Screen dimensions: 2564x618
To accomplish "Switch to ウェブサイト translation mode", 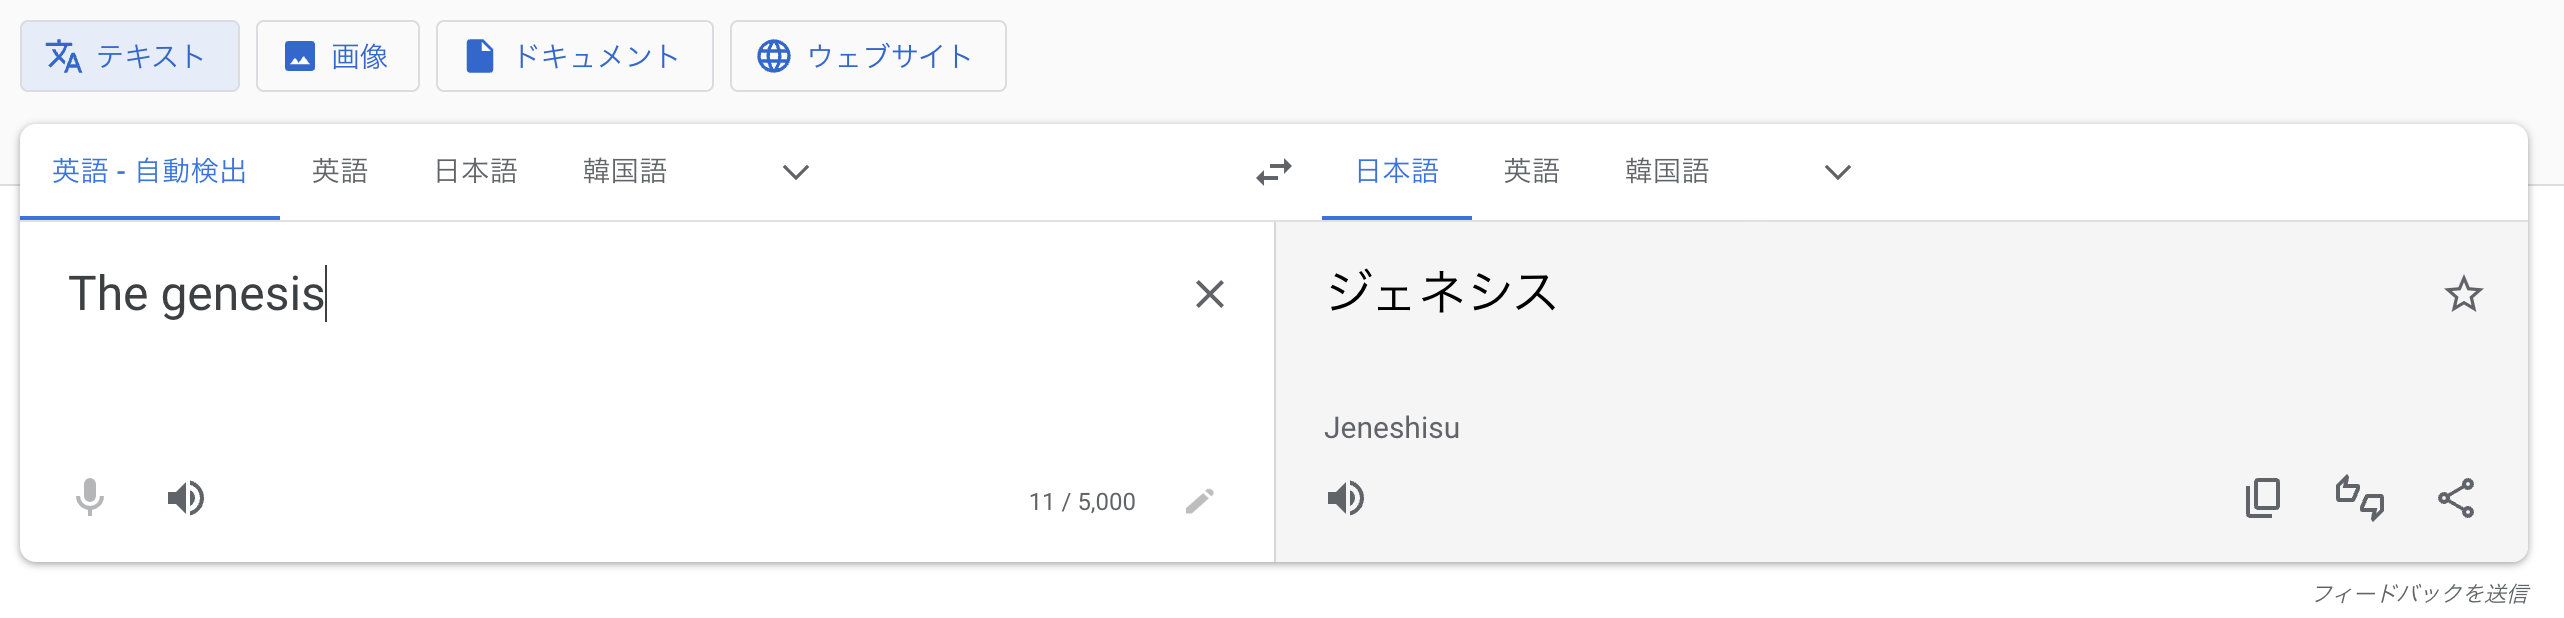I will (868, 56).
